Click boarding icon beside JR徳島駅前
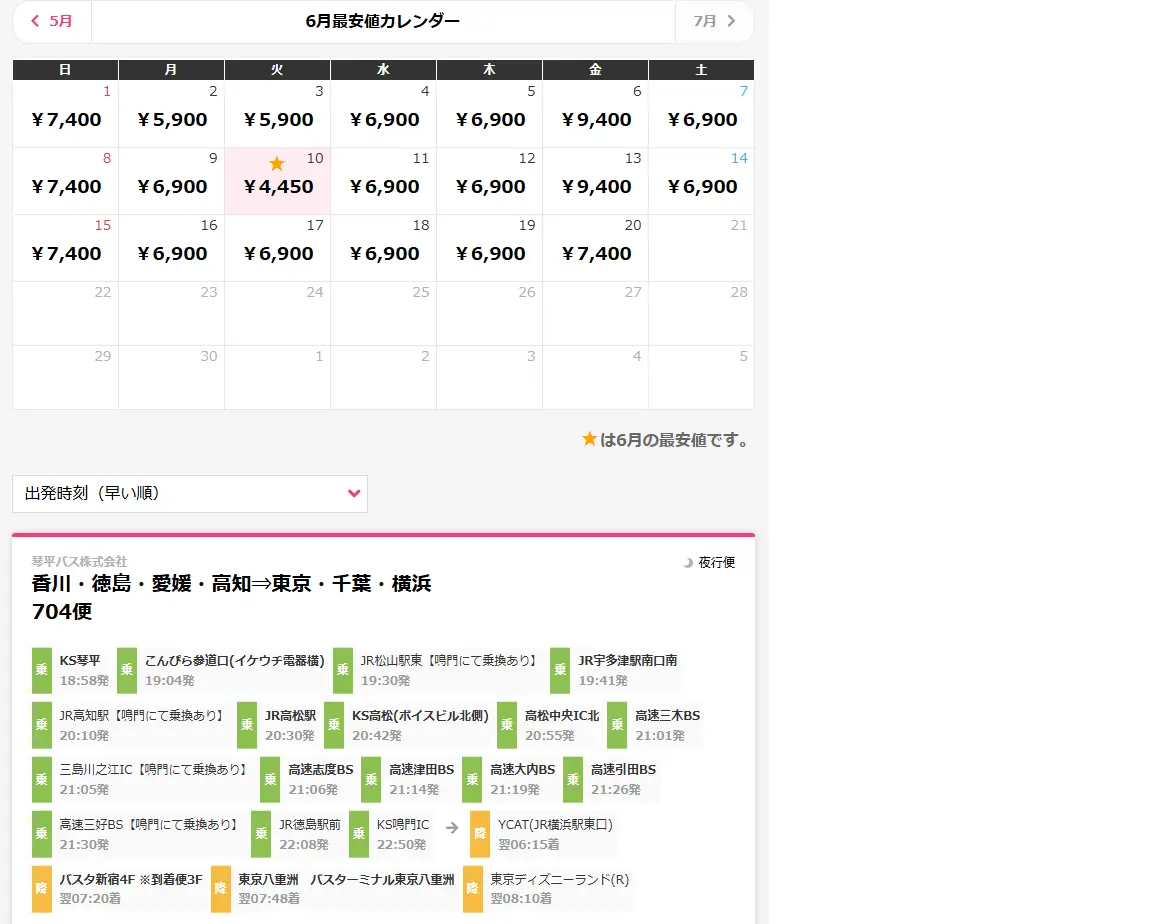 point(261,833)
